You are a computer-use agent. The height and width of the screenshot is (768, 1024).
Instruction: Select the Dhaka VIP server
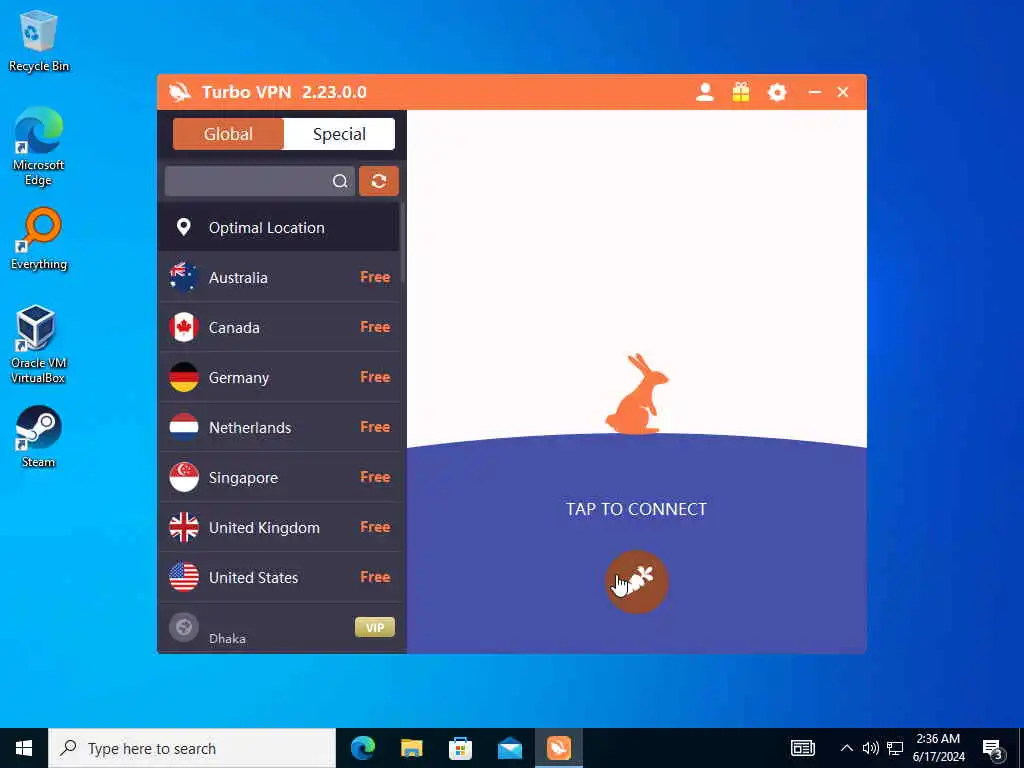[278, 628]
